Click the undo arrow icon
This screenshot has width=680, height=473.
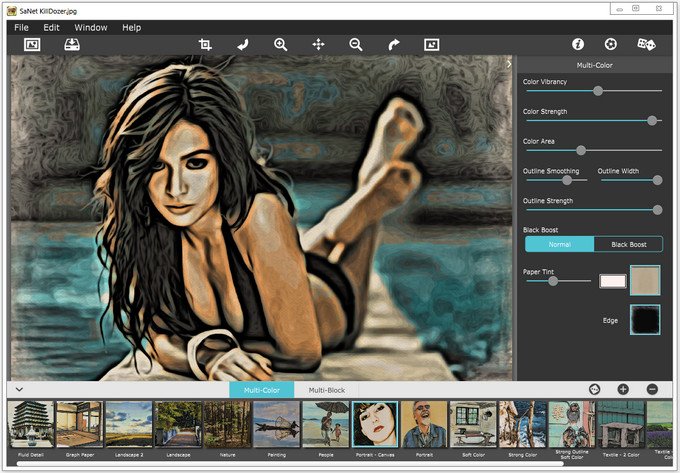pyautogui.click(x=243, y=44)
